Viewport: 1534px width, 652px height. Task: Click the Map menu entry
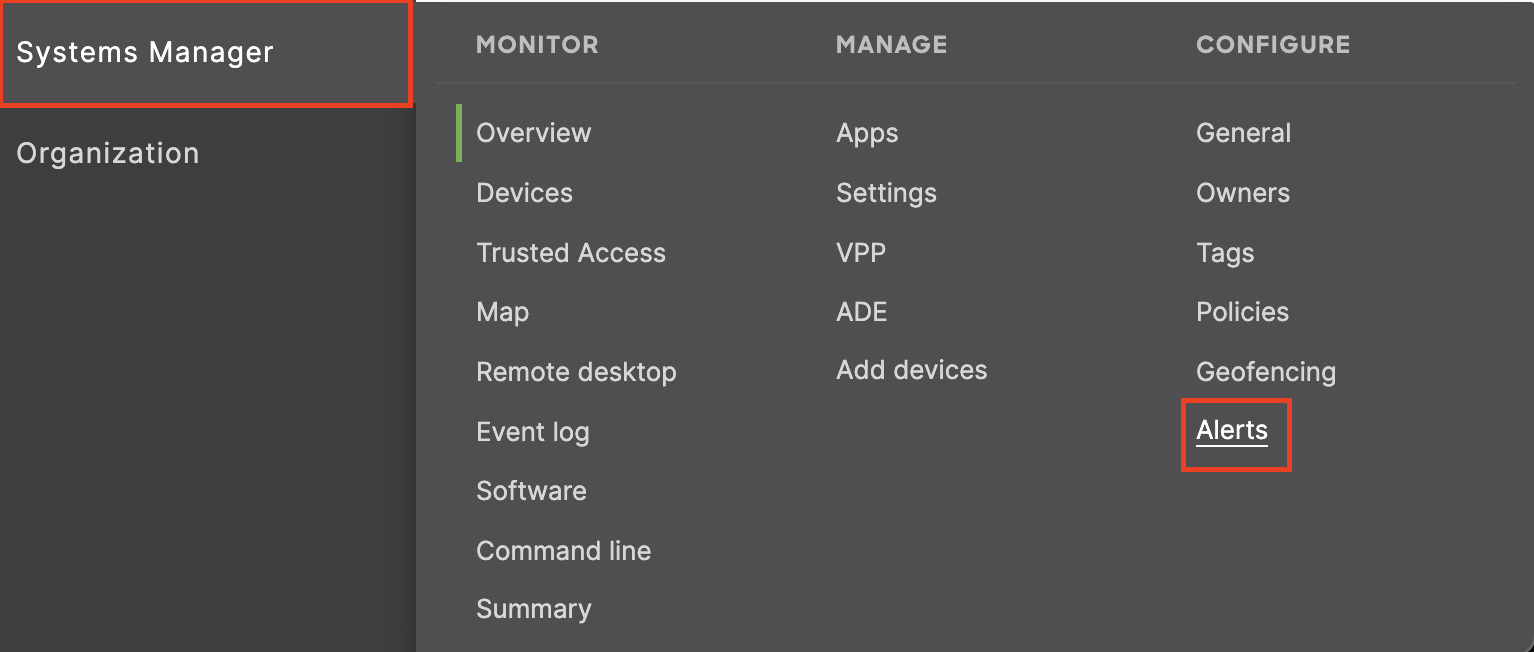tap(502, 312)
